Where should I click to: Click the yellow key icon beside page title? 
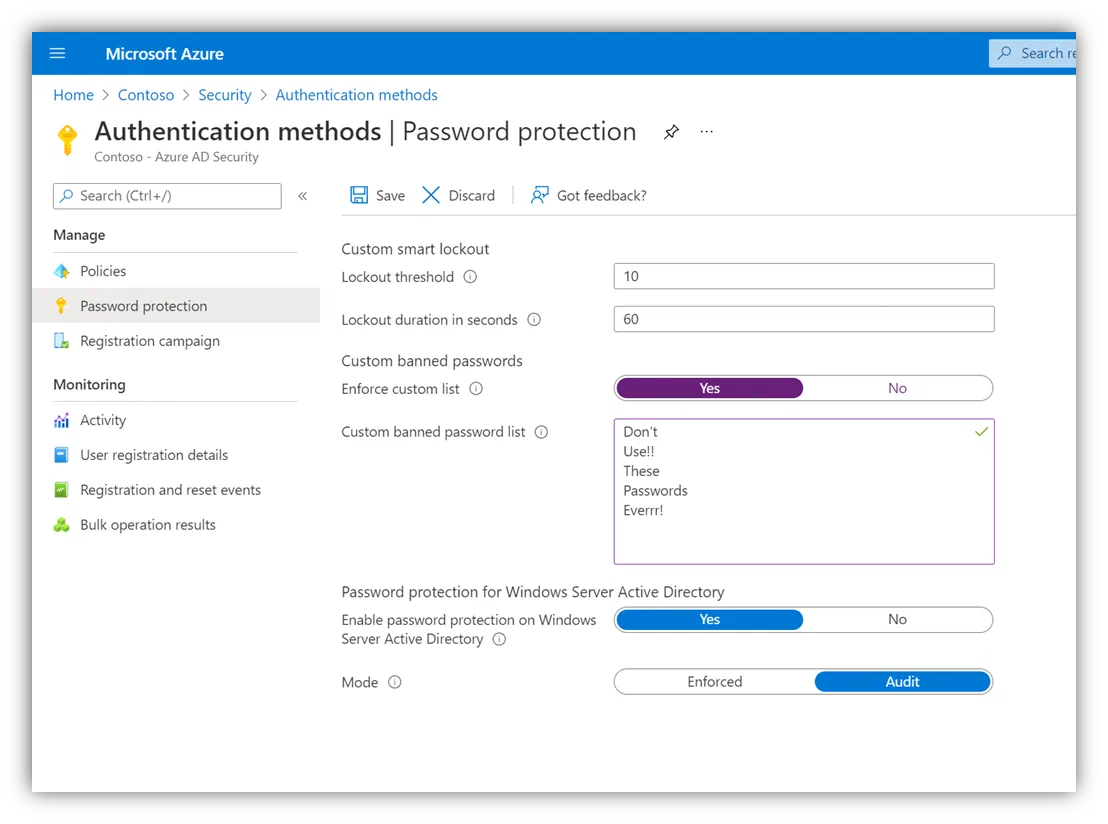point(67,139)
